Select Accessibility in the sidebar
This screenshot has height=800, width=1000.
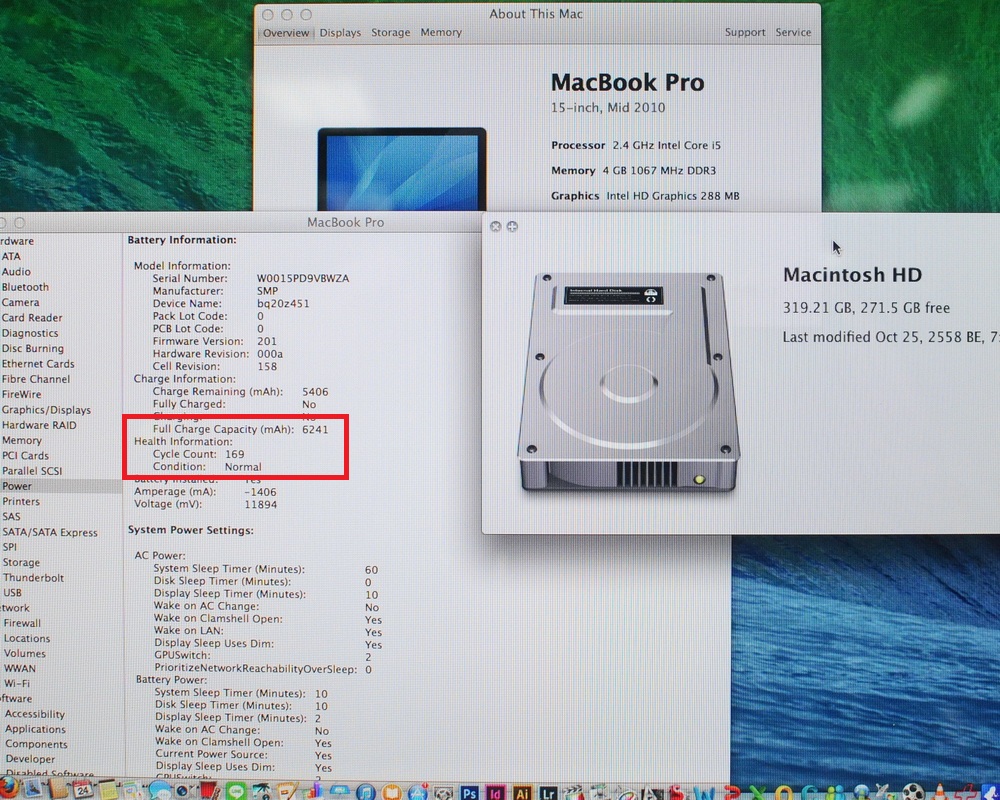[35, 714]
